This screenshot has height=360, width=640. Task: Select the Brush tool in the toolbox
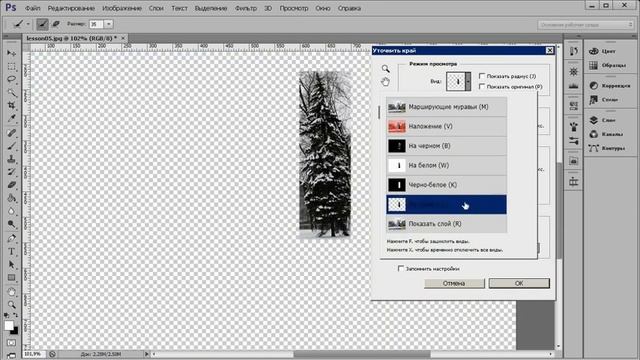(11, 146)
